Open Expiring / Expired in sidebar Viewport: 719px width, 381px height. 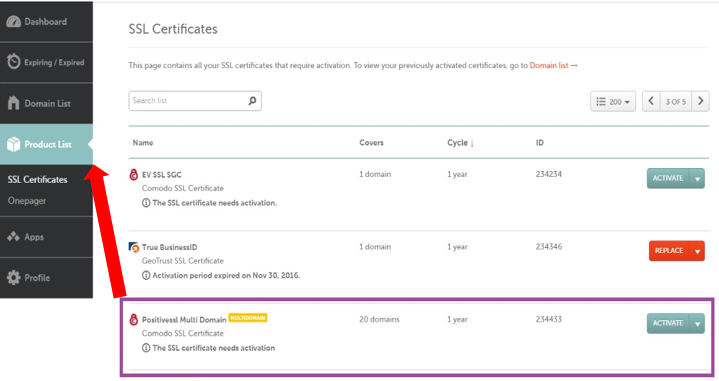46,62
